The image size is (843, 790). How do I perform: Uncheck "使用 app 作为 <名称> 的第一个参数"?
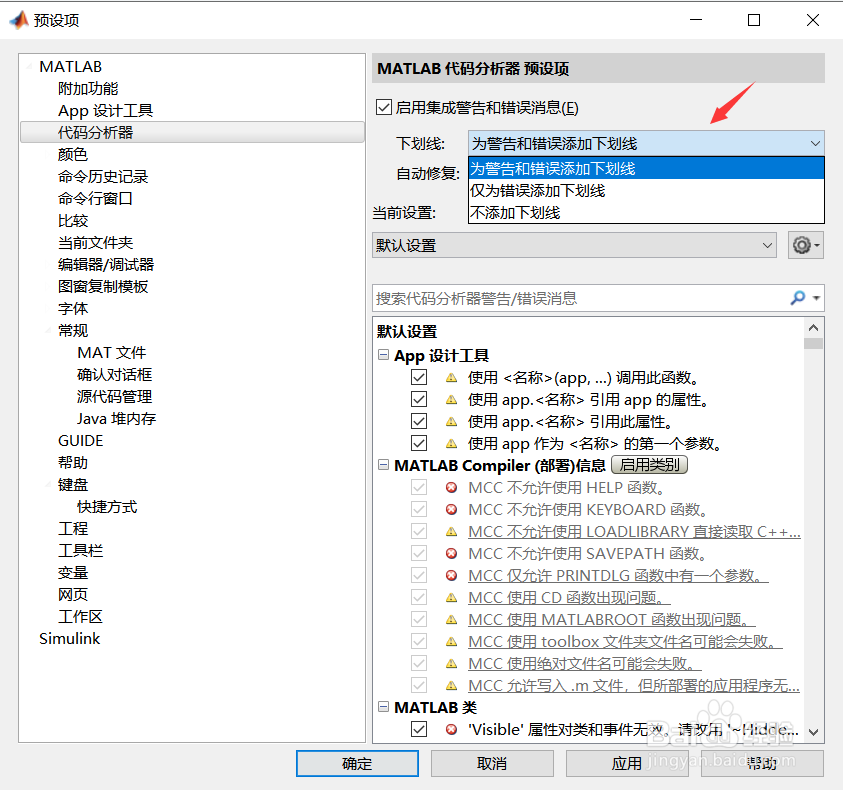[x=419, y=442]
